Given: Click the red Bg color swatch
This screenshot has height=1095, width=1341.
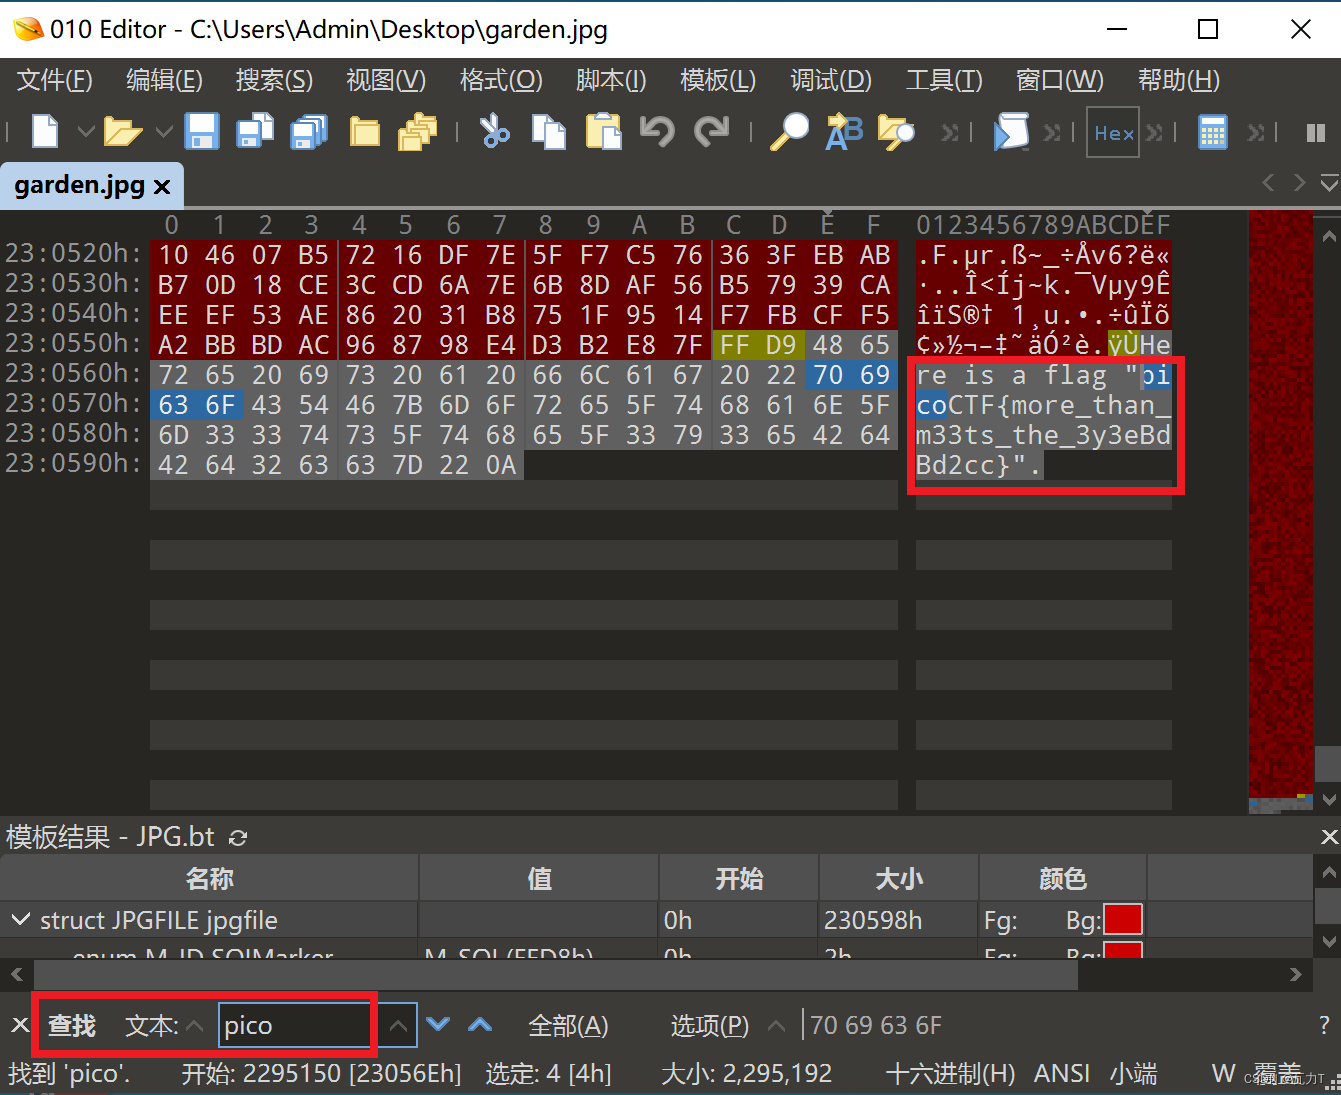Looking at the screenshot, I should (x=1124, y=919).
